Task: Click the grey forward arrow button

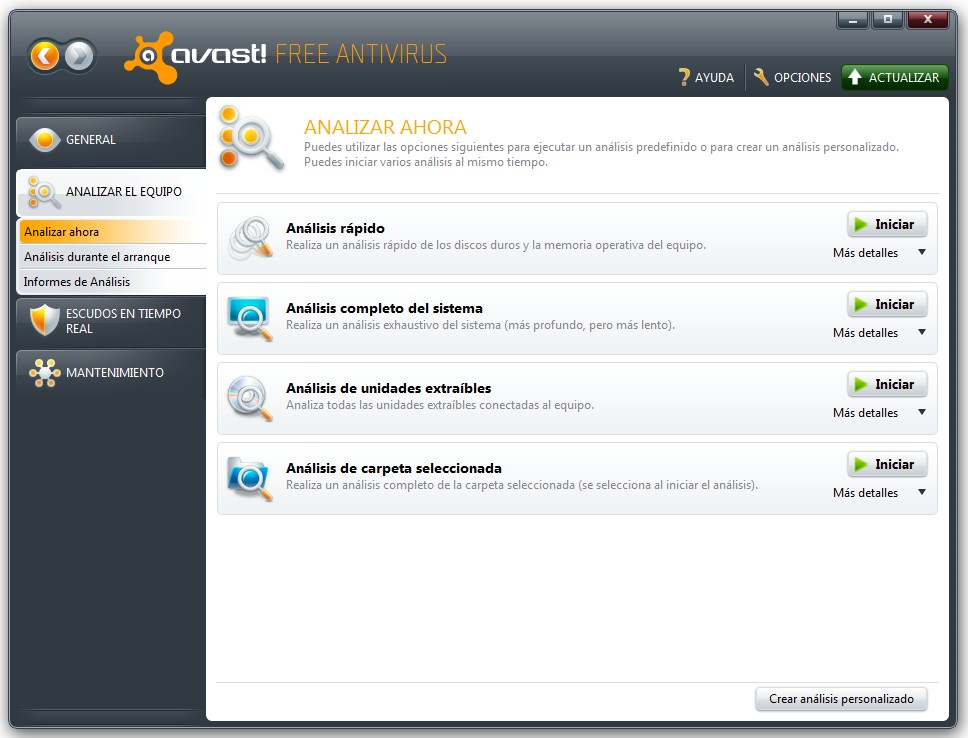Action: point(79,56)
